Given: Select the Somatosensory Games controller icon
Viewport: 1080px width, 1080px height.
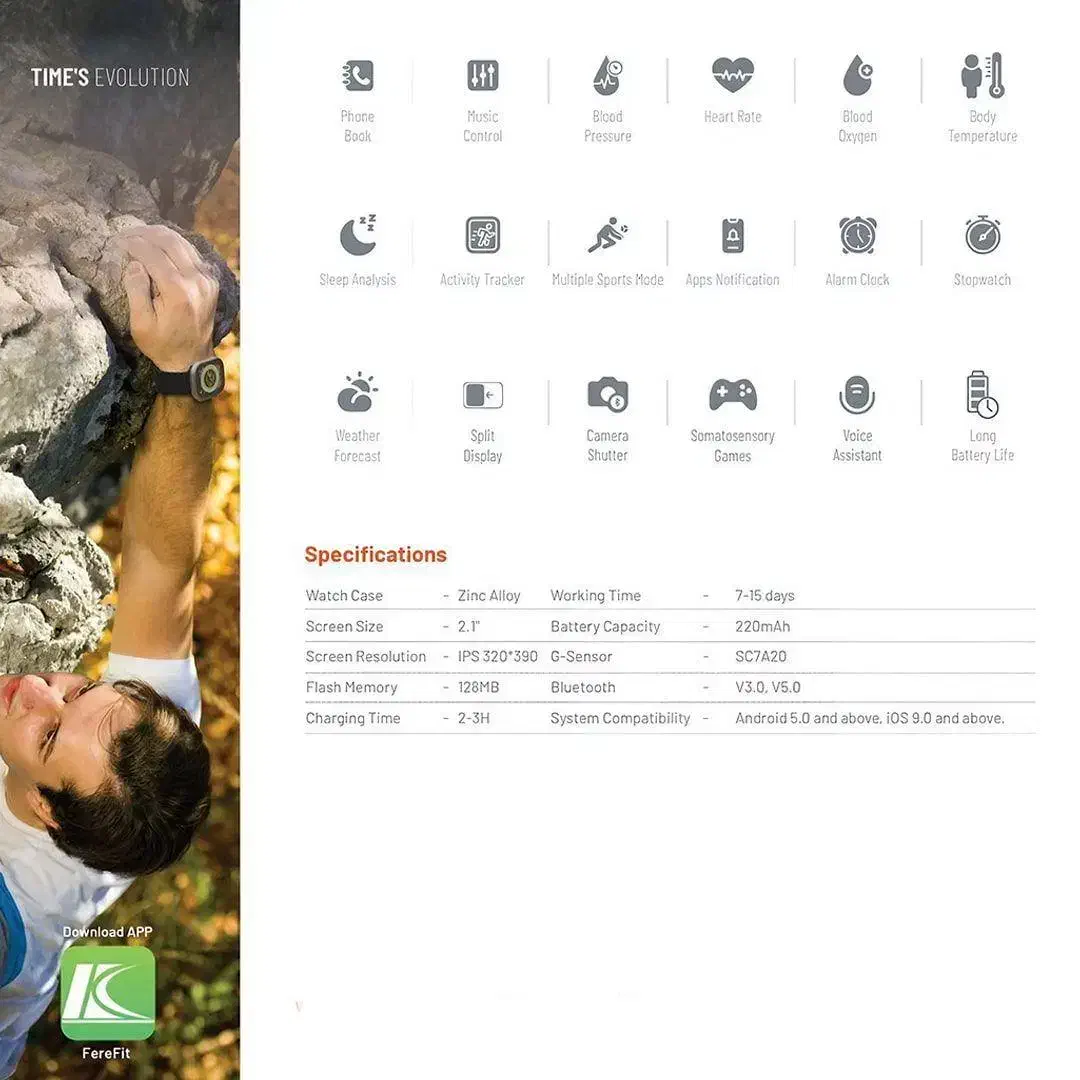Looking at the screenshot, I should coord(732,395).
